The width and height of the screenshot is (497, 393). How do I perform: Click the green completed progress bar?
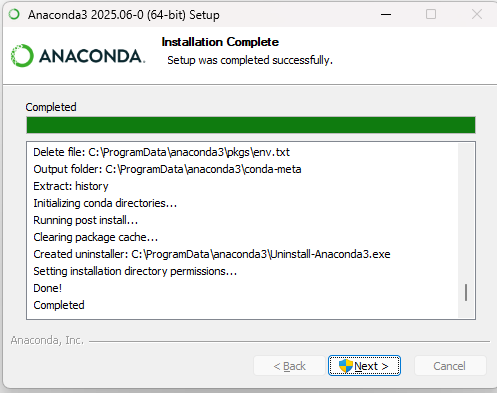(x=251, y=125)
